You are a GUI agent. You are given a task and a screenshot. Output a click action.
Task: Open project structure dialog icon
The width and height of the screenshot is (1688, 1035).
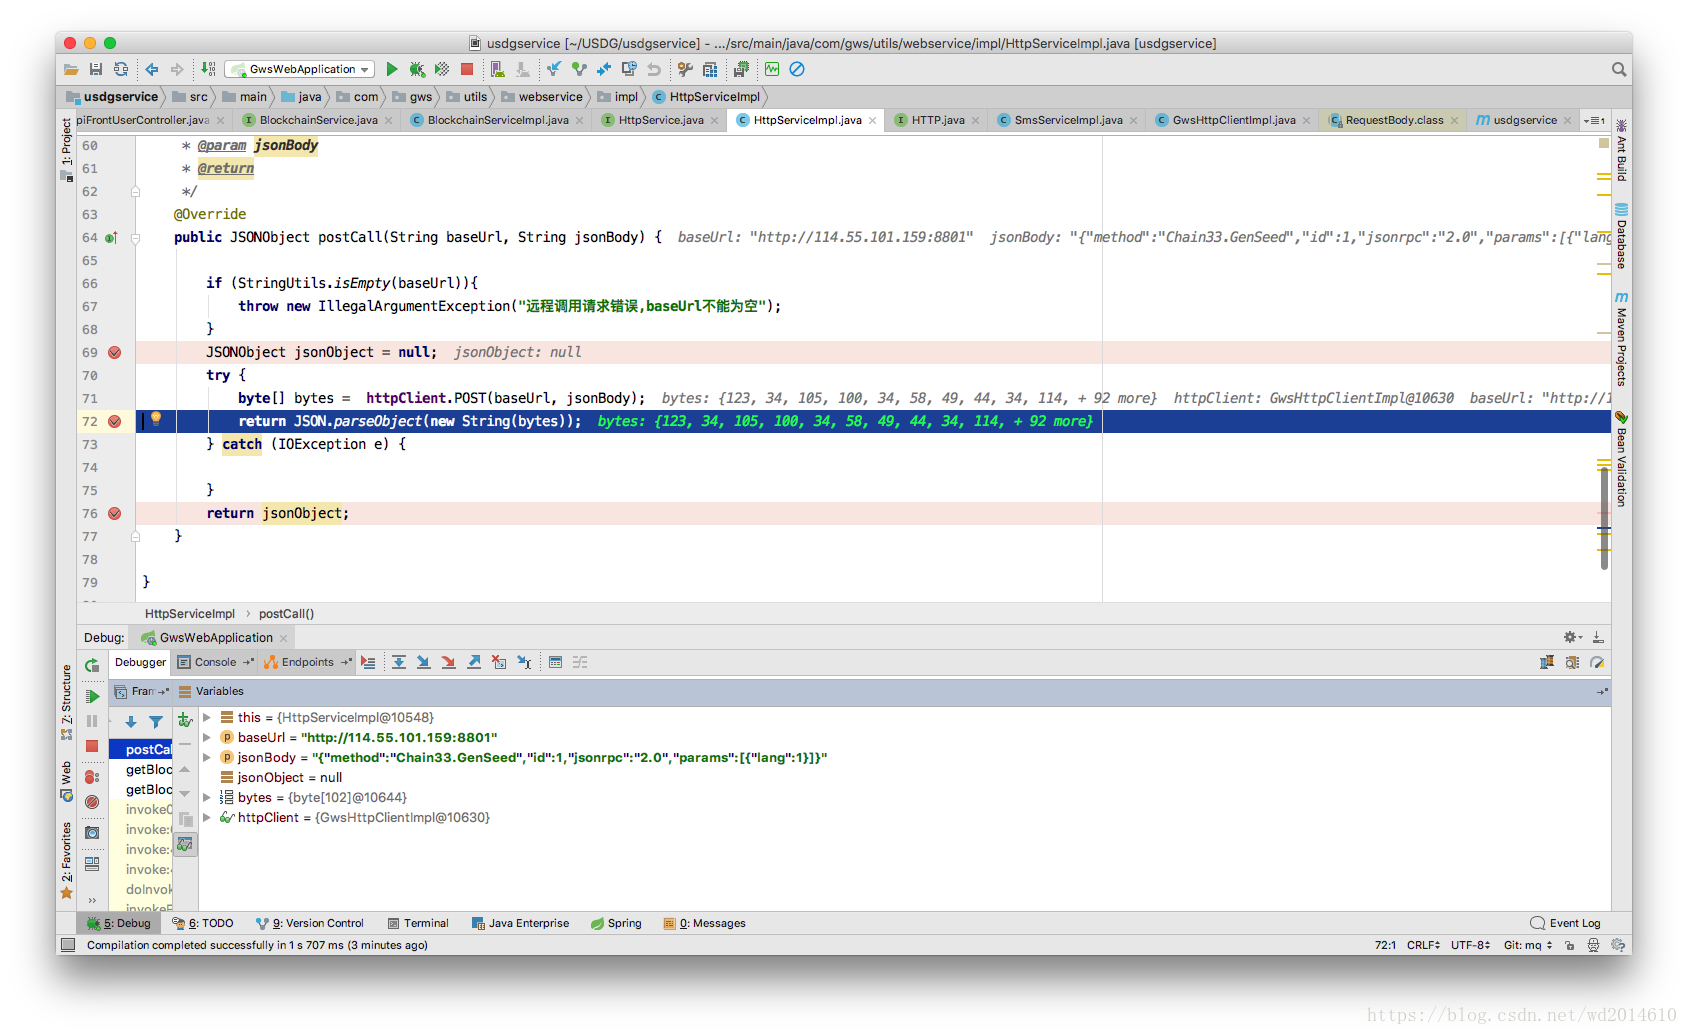point(710,69)
